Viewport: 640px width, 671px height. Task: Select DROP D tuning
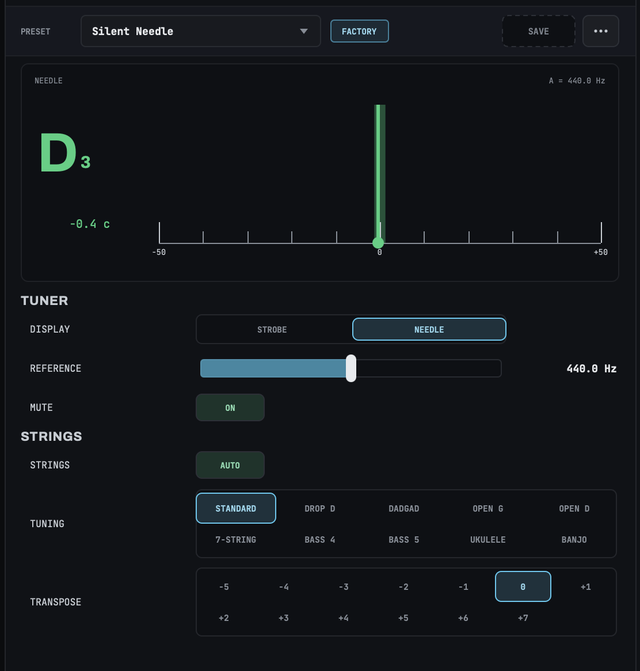coord(320,508)
